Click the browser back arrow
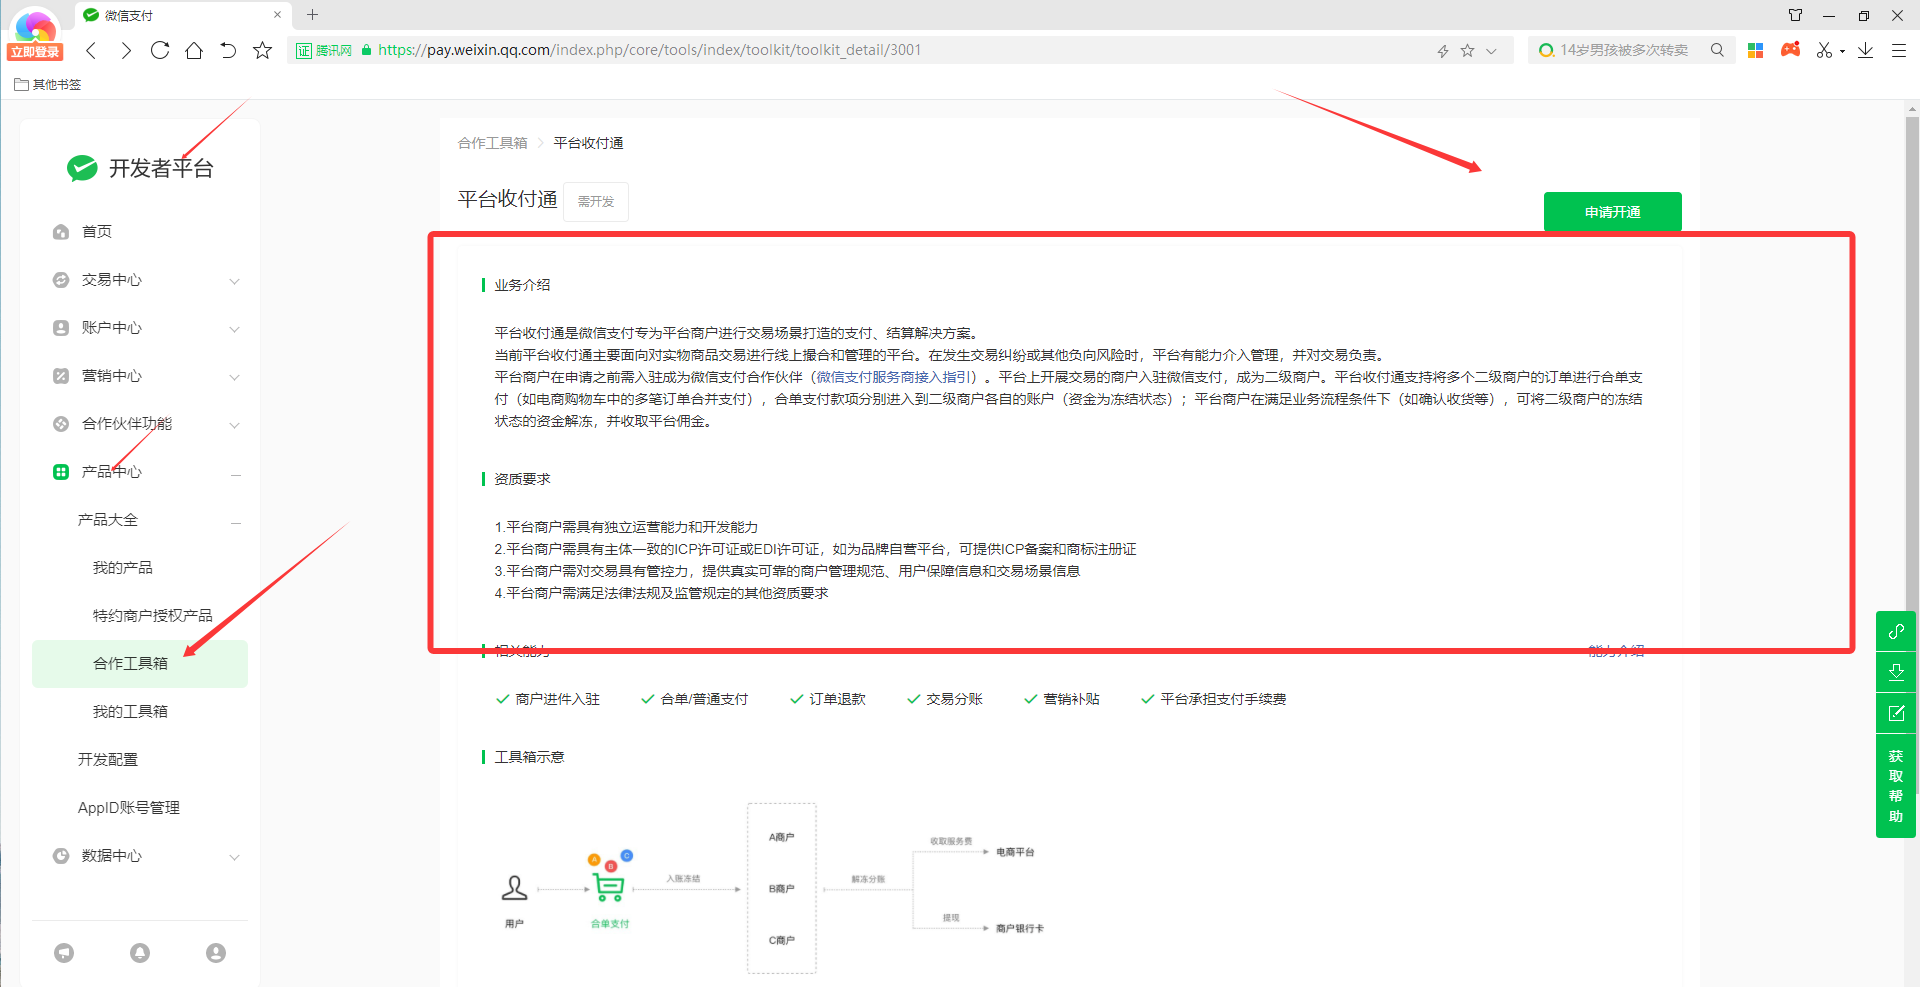Image resolution: width=1920 pixels, height=987 pixels. [91, 50]
